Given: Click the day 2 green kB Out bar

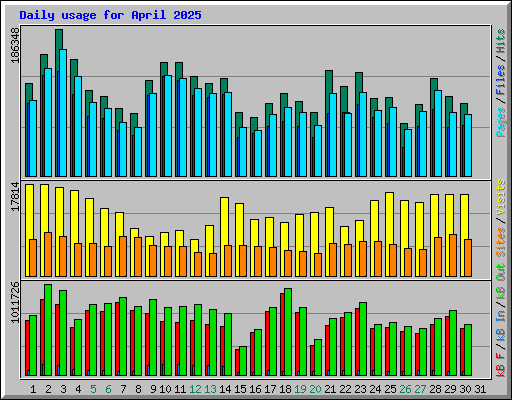Looking at the screenshot, I should pyautogui.click(x=48, y=330).
